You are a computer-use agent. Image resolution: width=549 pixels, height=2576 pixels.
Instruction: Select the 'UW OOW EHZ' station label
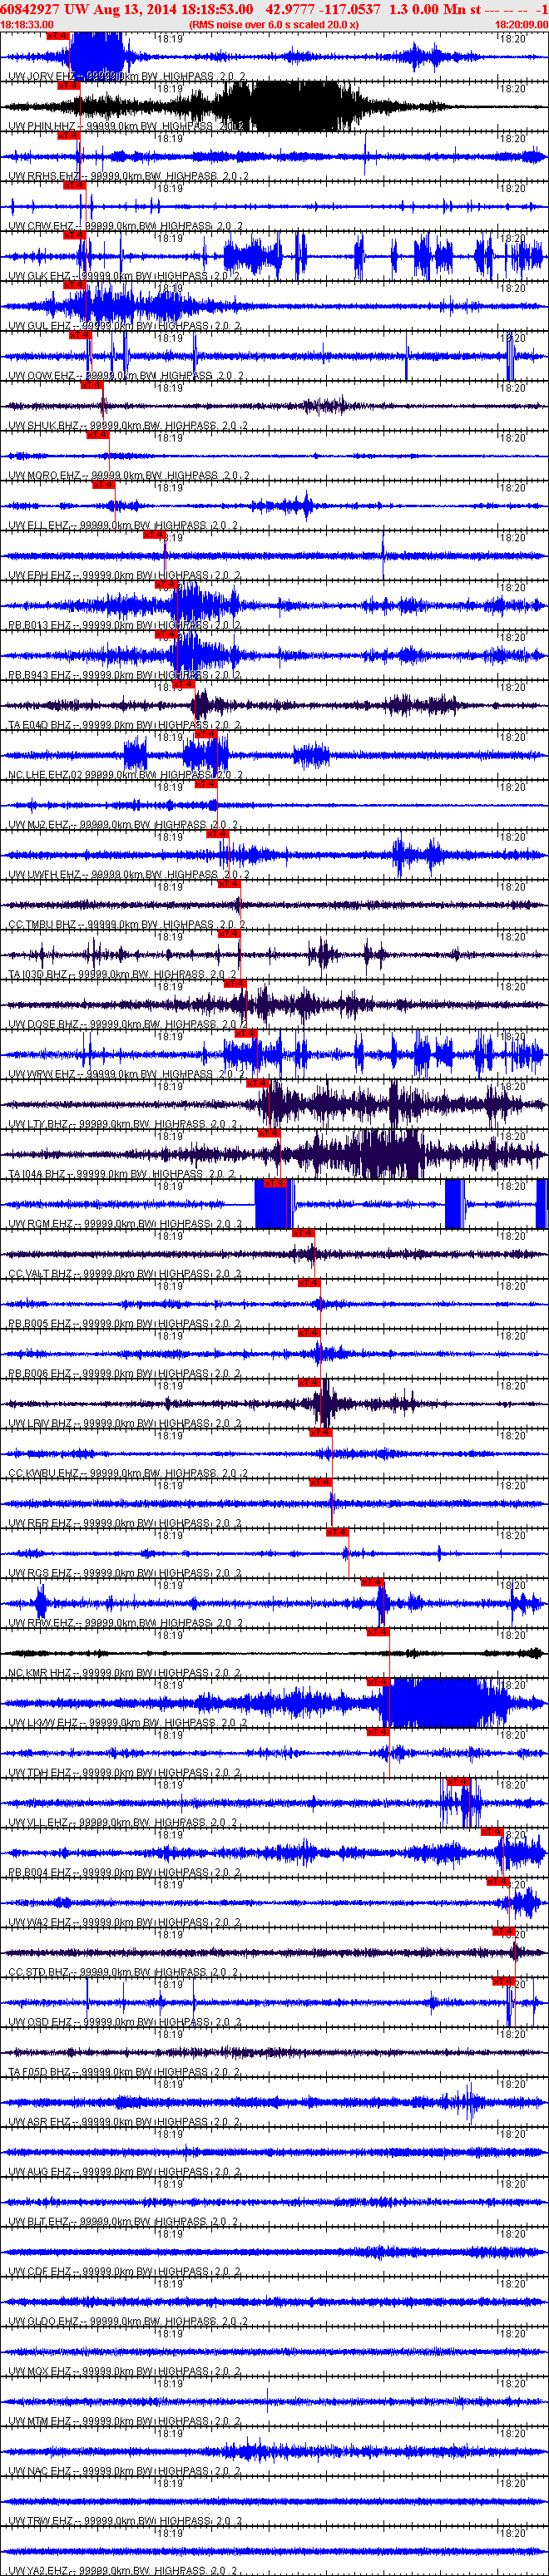[41, 377]
